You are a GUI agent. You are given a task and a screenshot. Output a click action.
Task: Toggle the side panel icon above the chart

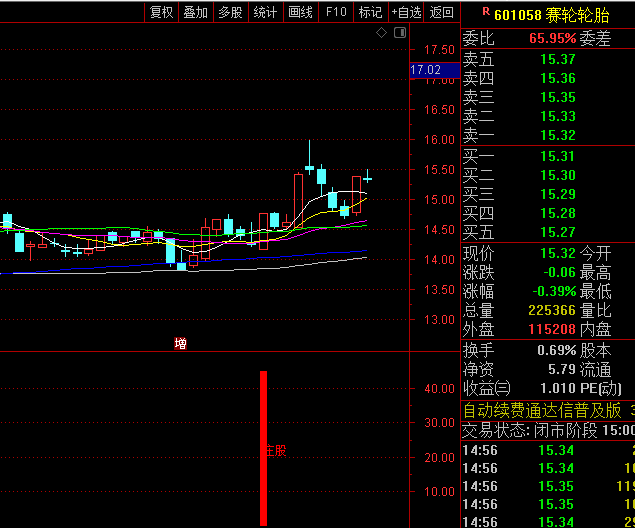click(400, 33)
